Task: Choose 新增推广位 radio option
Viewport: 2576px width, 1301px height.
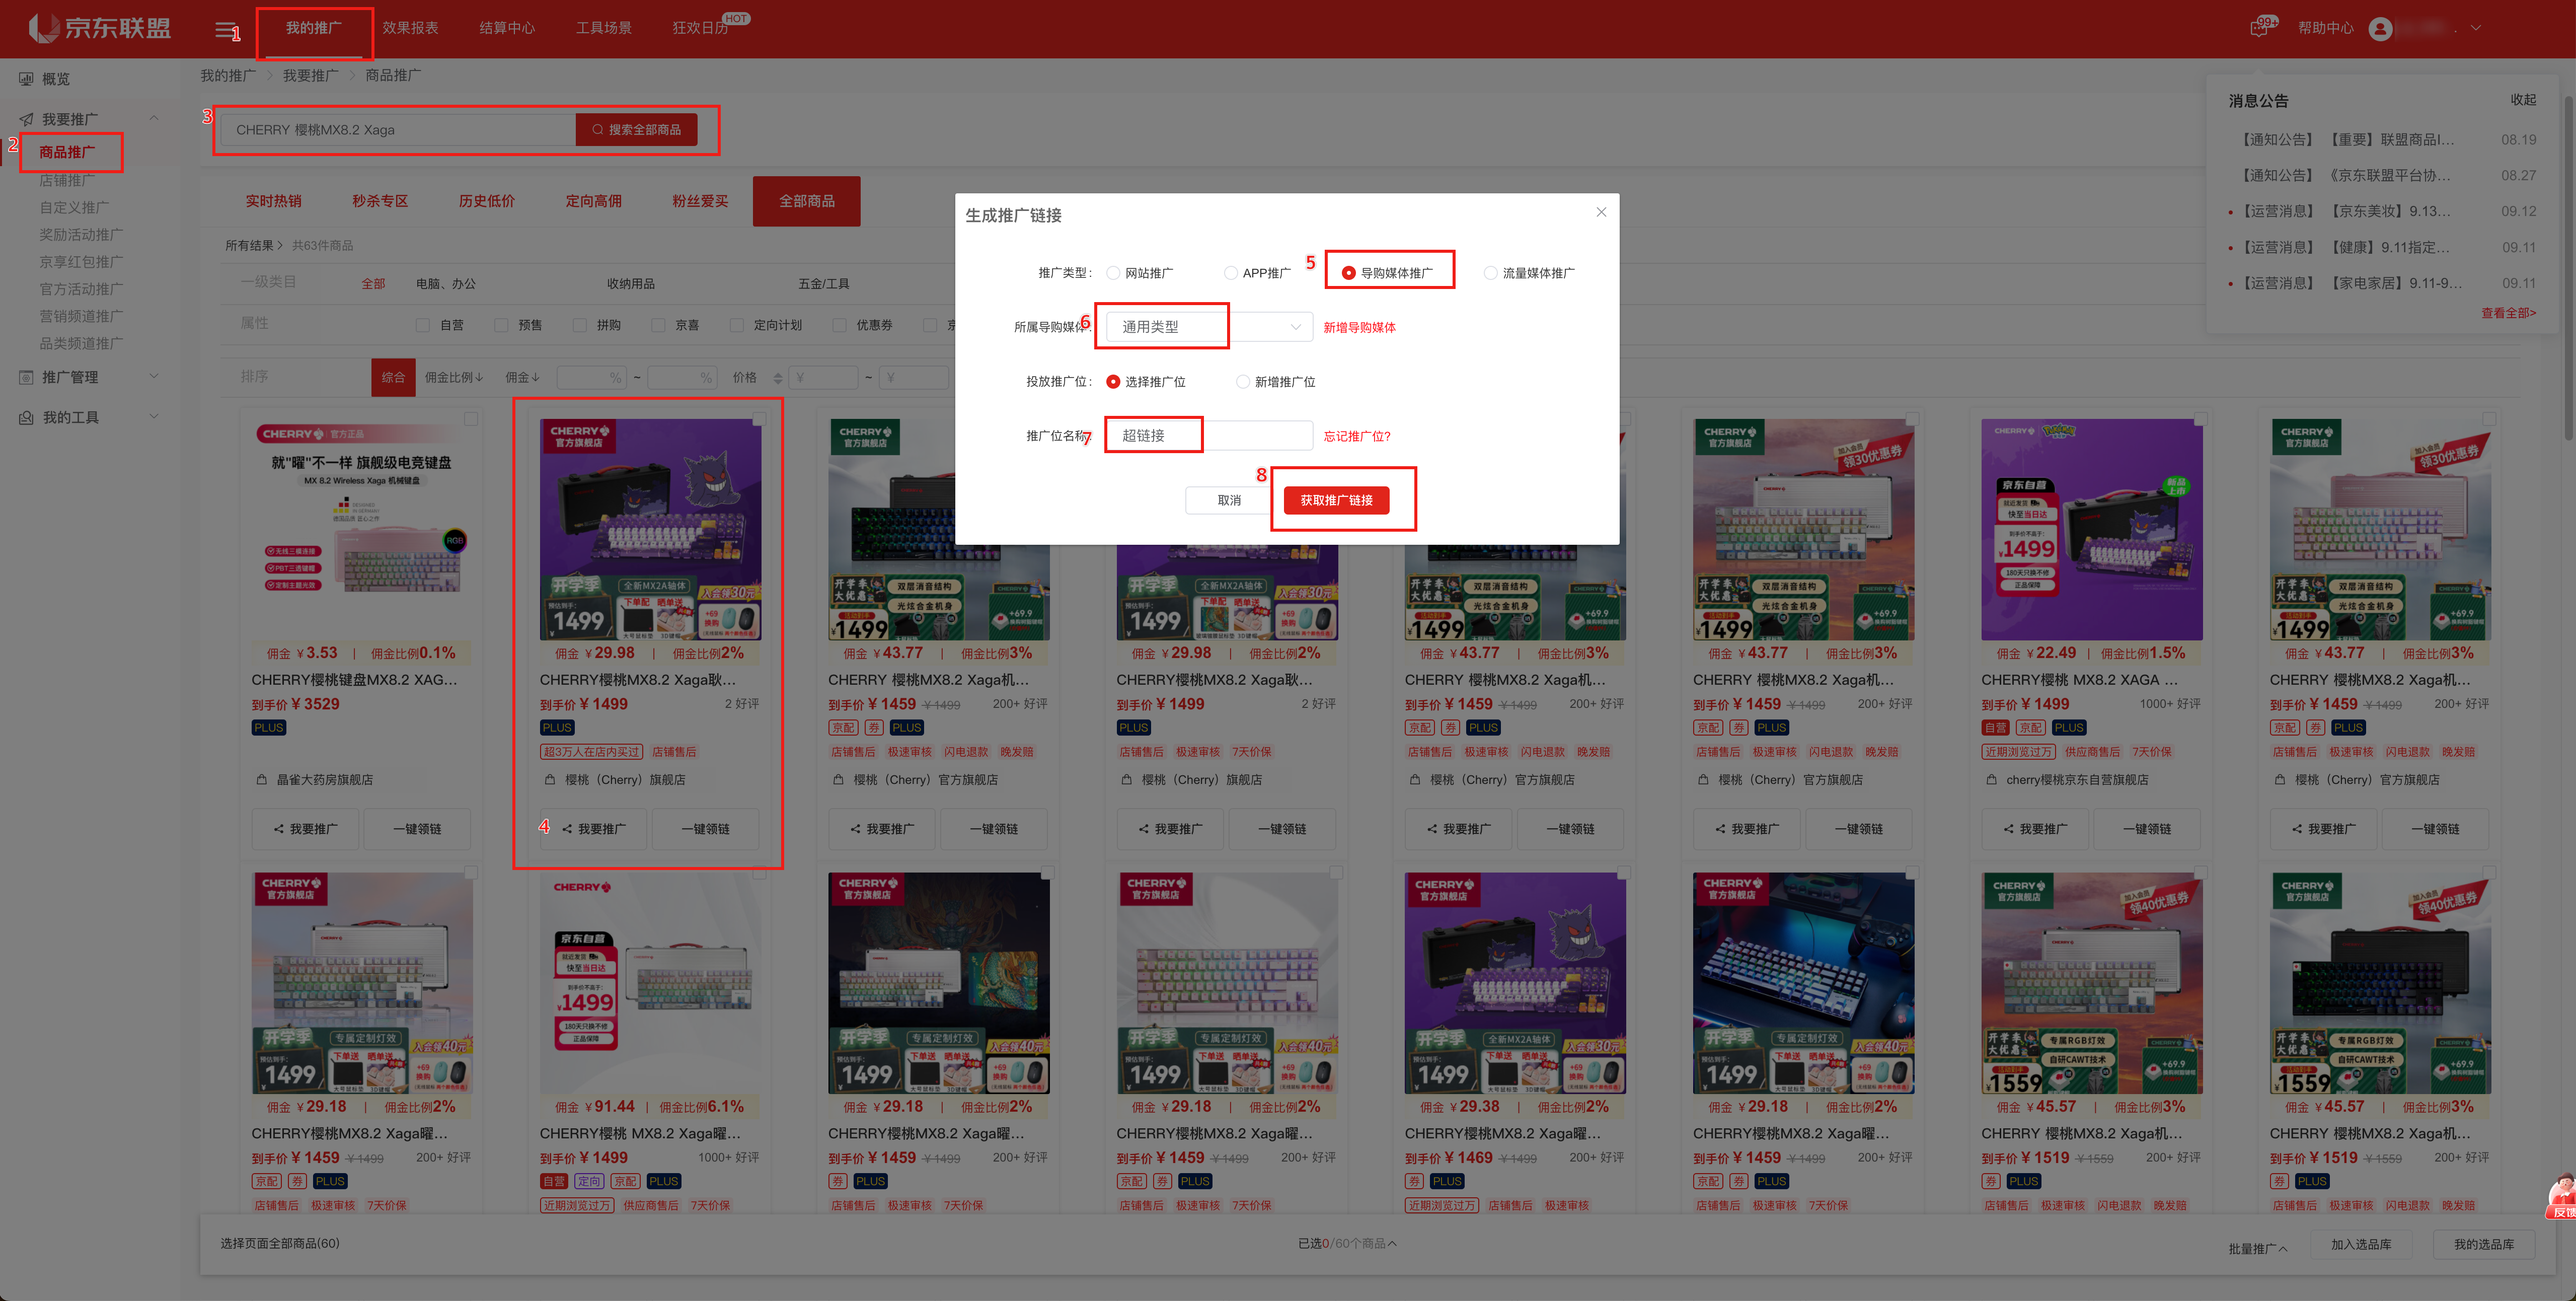Action: (1242, 382)
